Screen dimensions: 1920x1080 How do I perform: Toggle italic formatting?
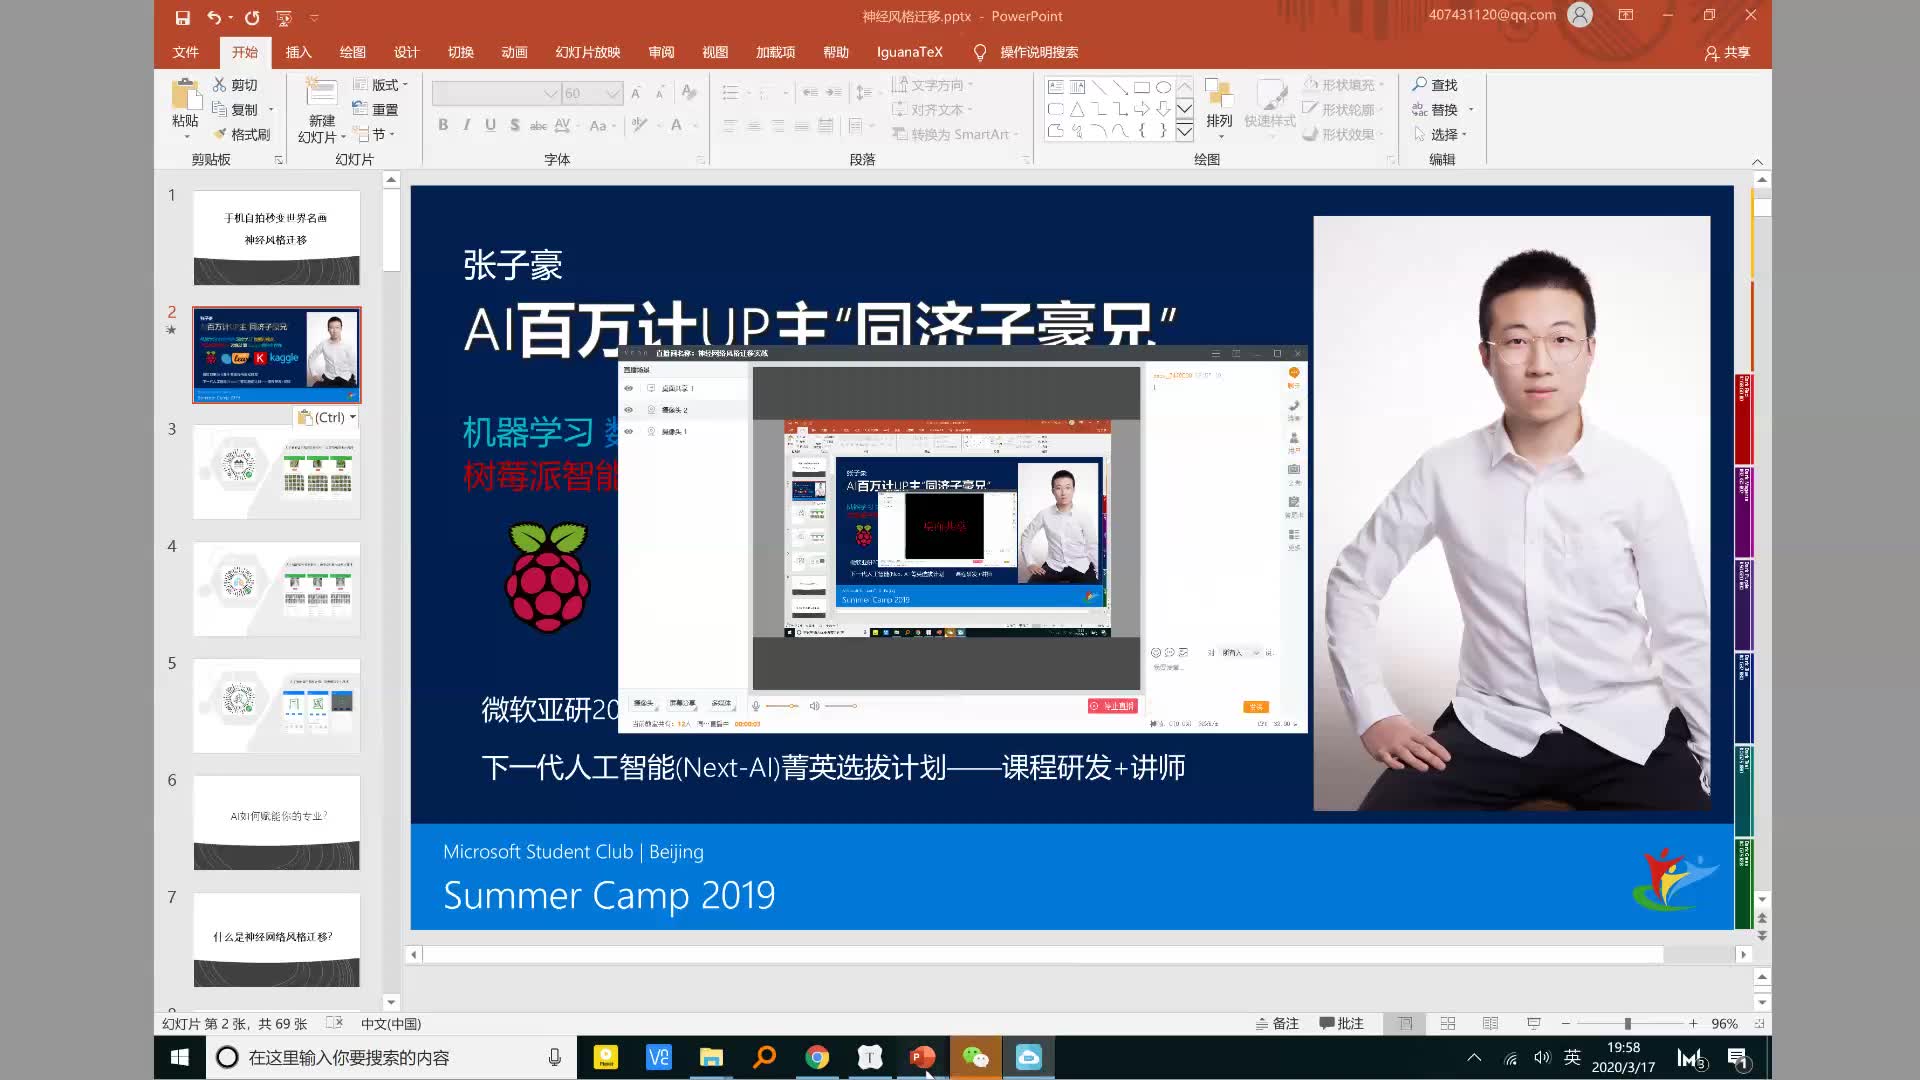click(466, 125)
